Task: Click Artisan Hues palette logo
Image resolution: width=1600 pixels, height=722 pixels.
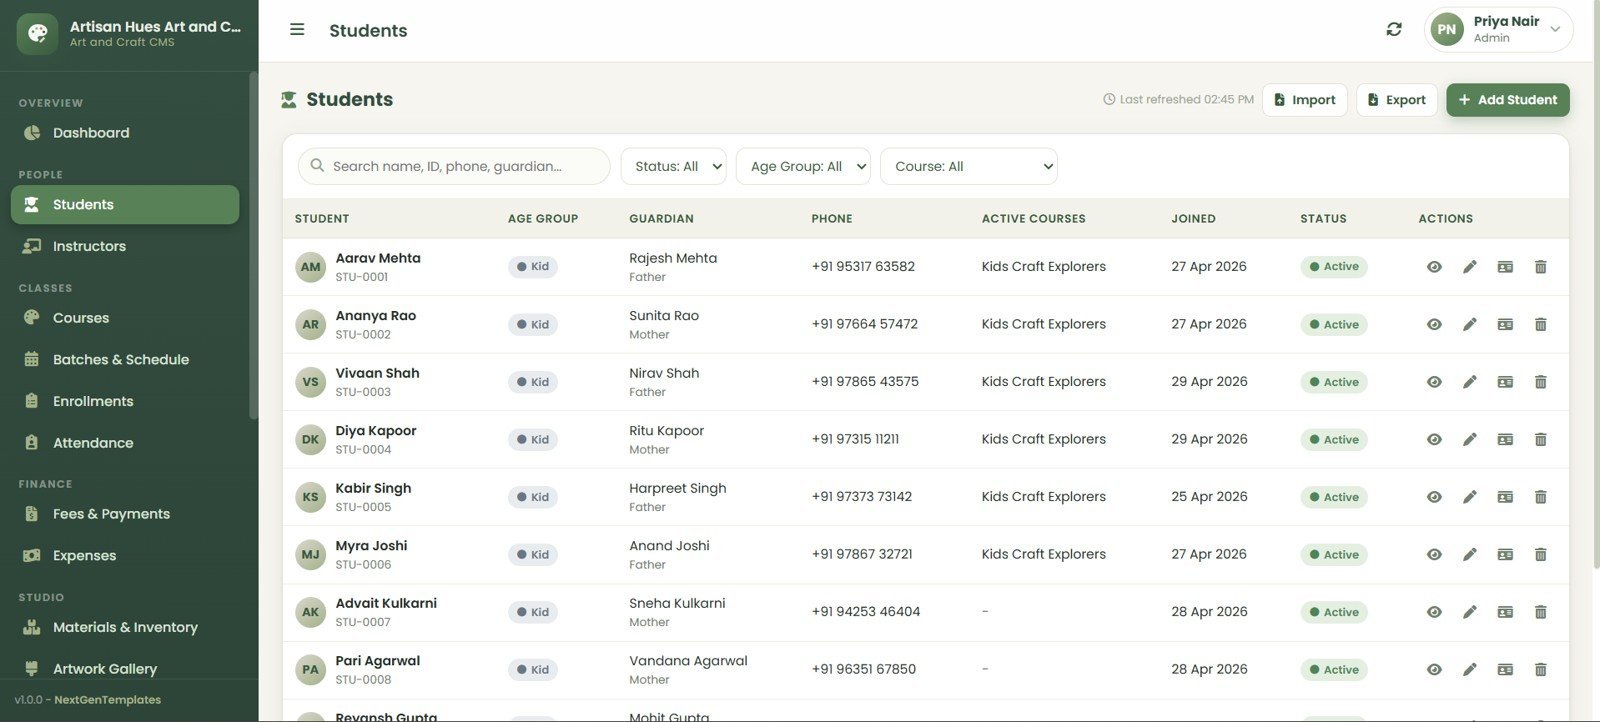Action: tap(37, 34)
